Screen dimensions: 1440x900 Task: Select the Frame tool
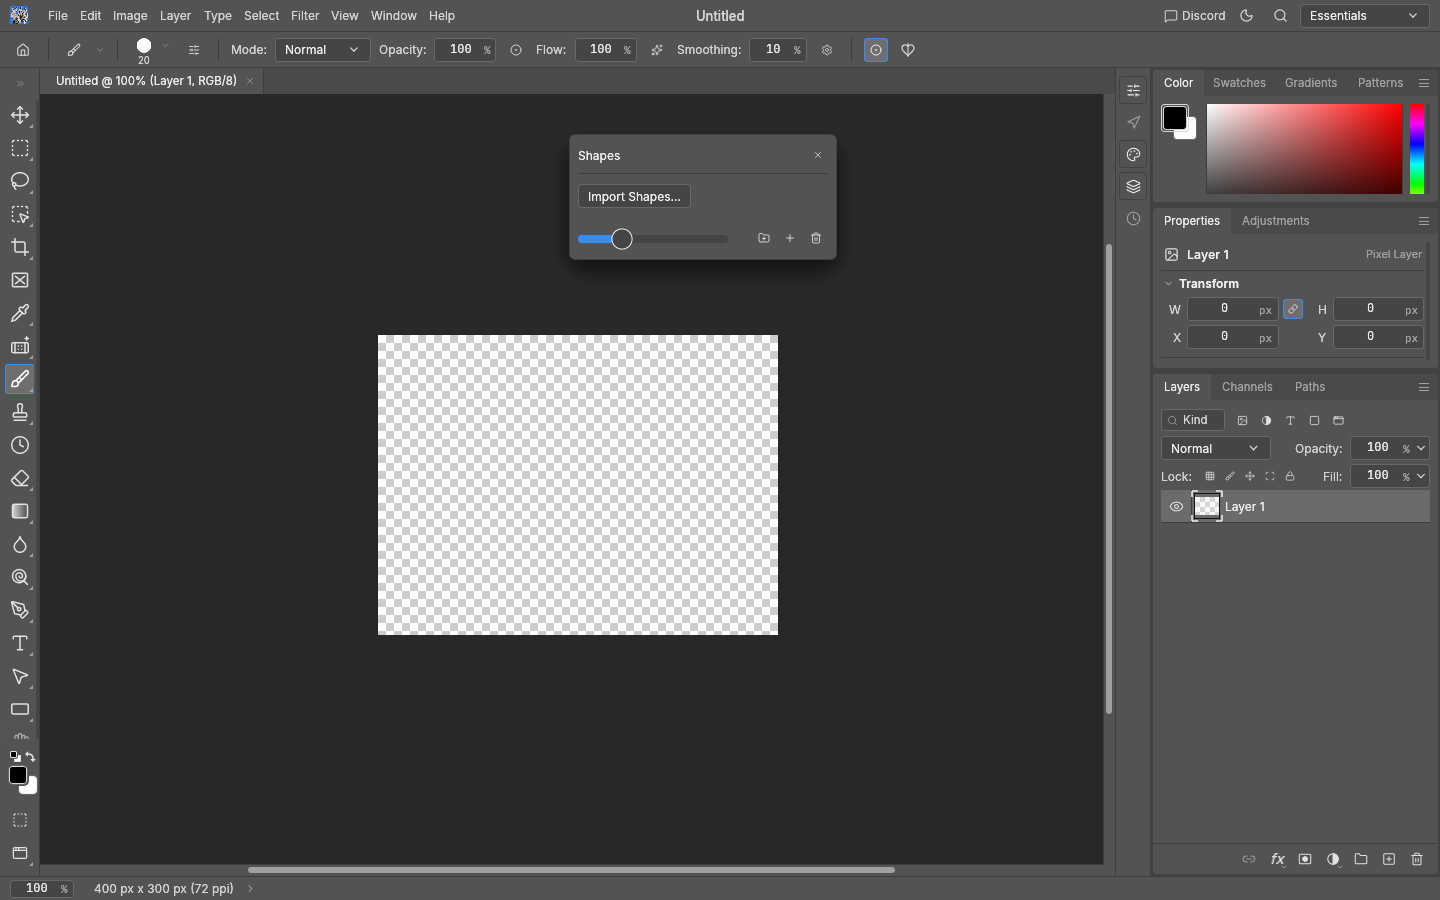click(20, 280)
